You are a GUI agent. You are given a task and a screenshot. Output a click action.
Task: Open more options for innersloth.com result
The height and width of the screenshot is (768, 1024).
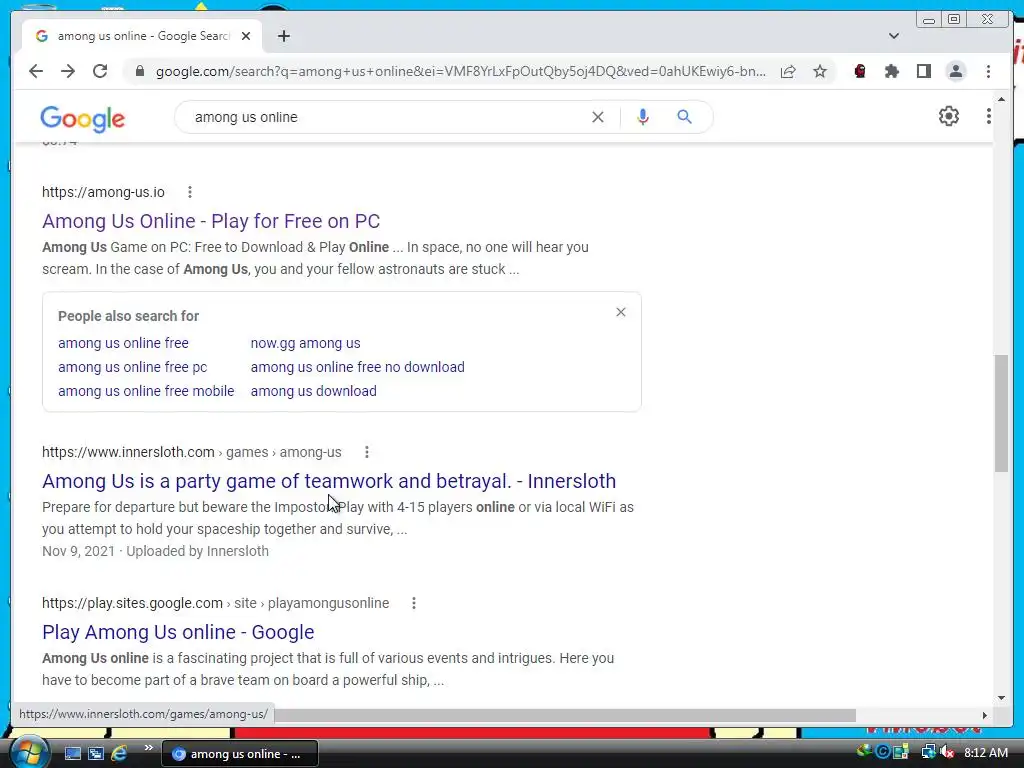point(367,452)
